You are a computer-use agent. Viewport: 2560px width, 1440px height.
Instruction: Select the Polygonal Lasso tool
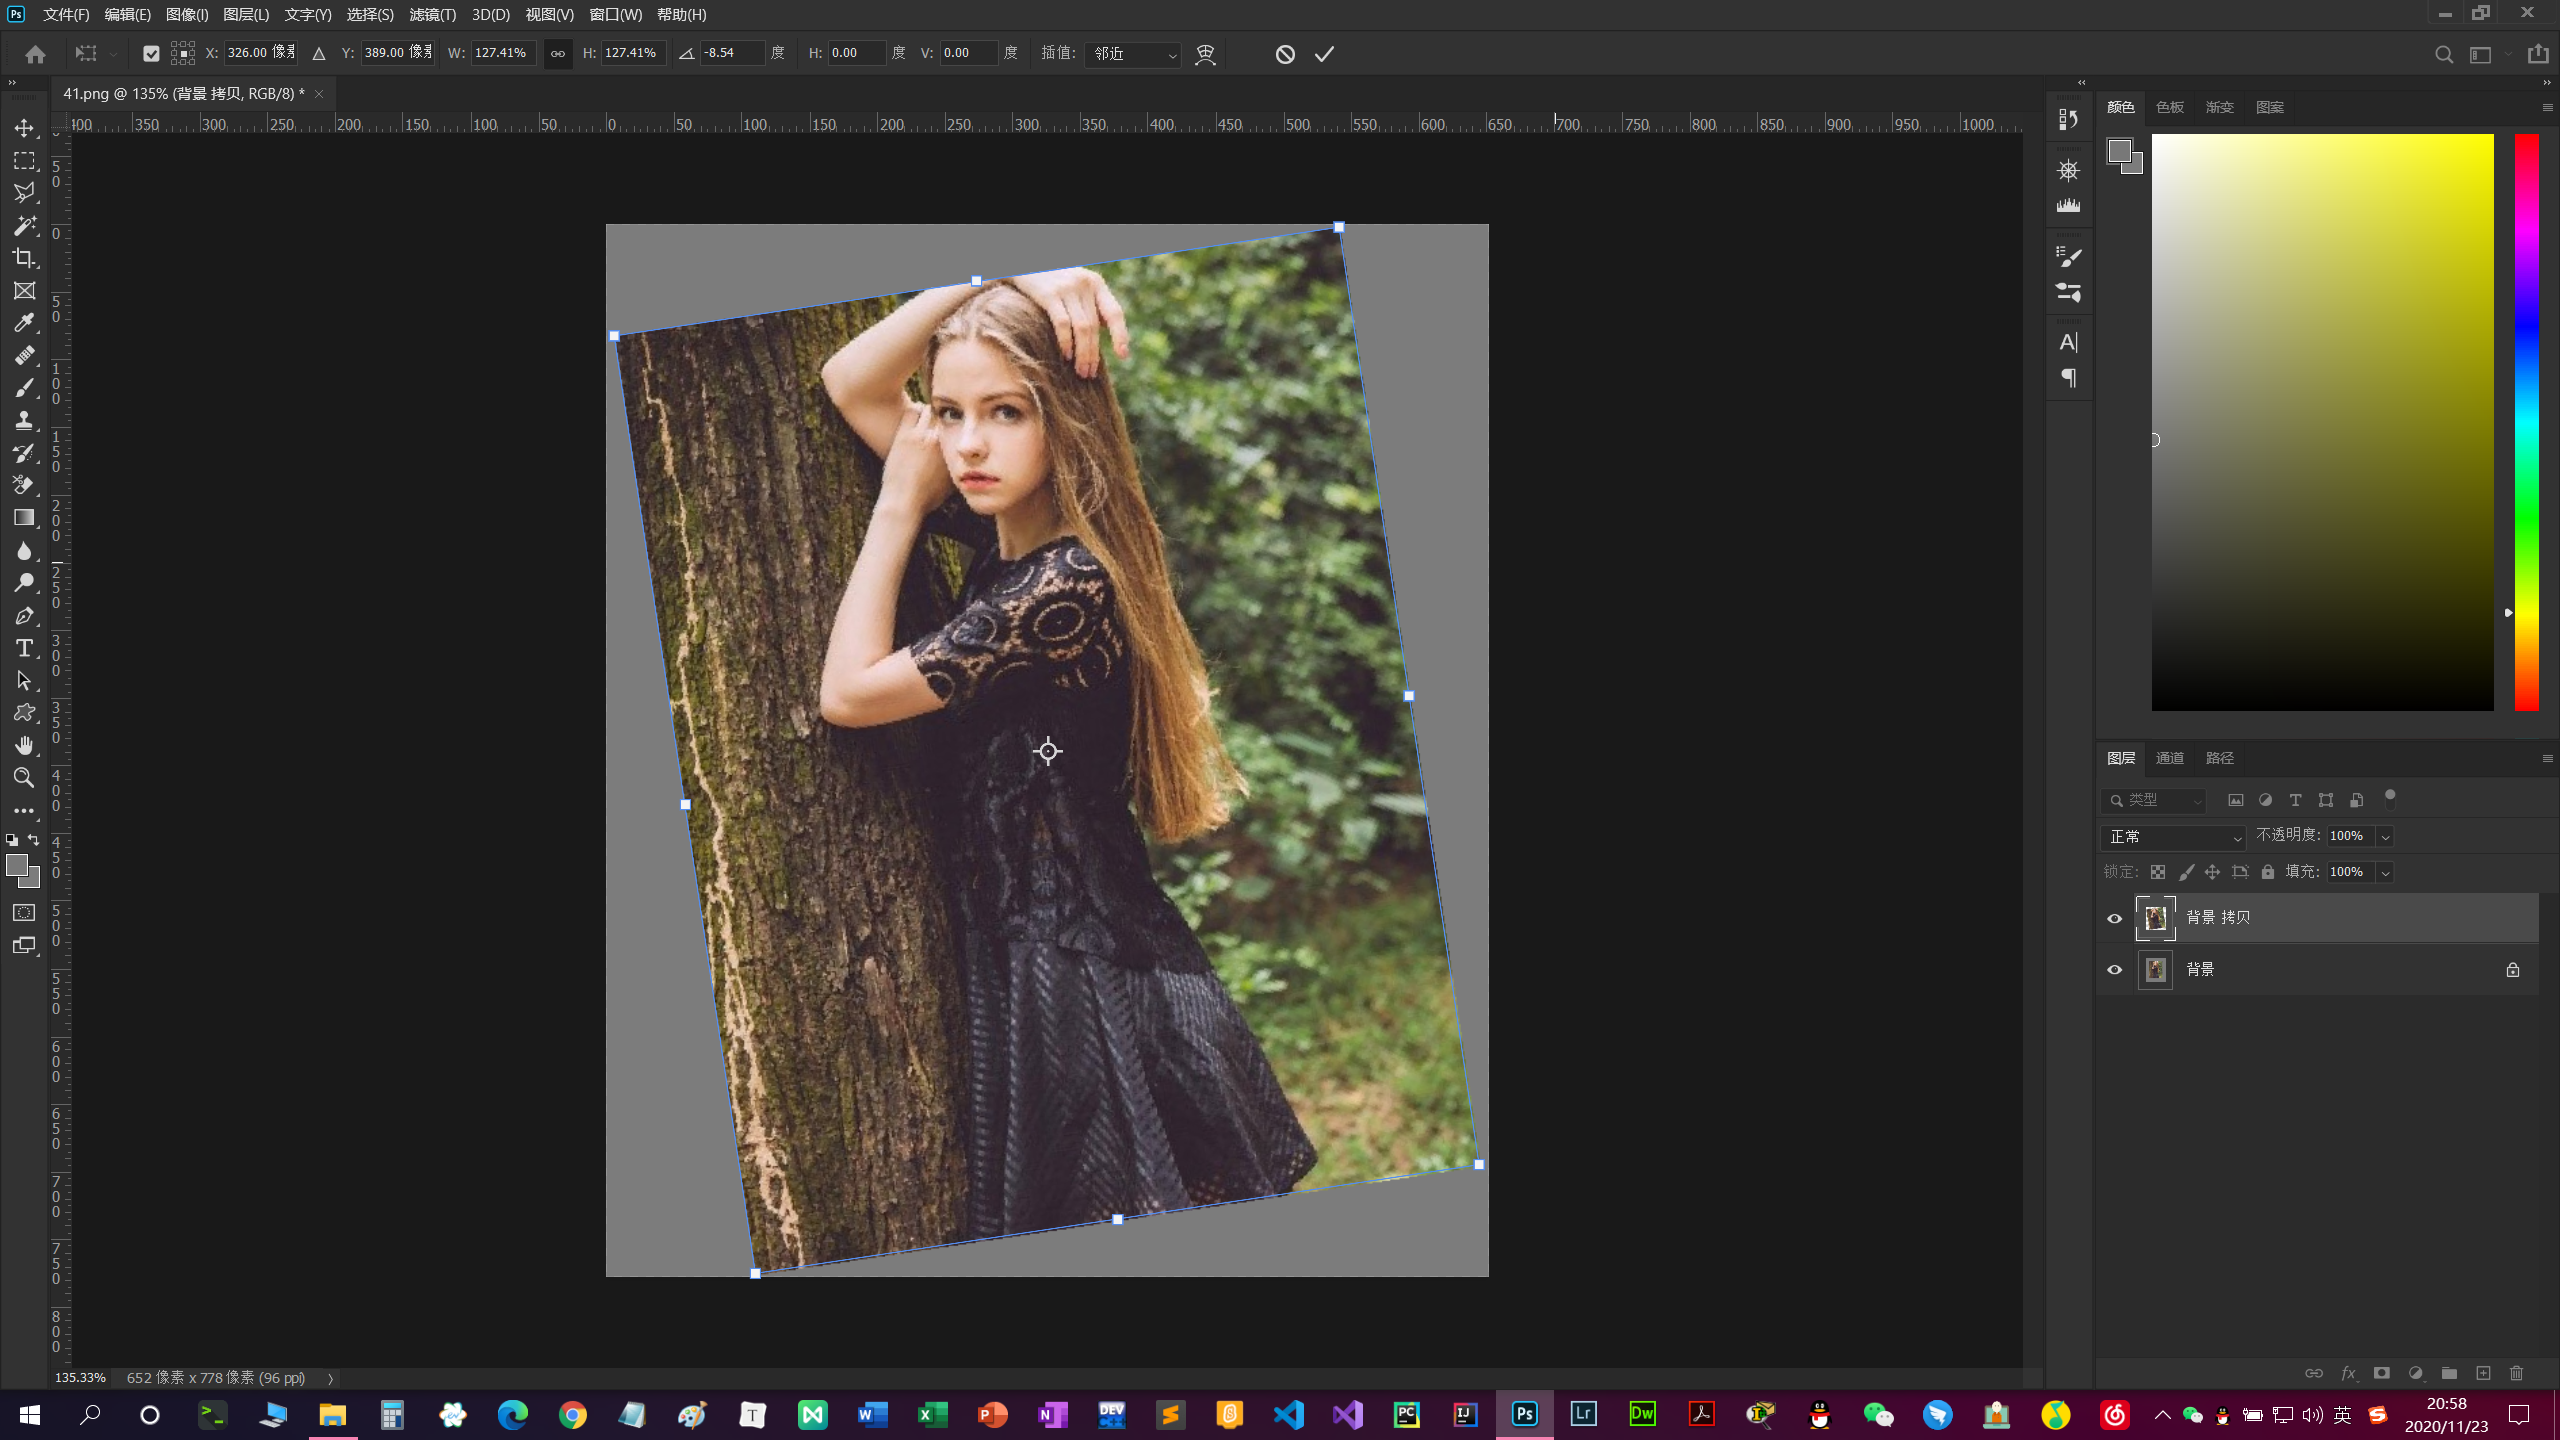[24, 193]
